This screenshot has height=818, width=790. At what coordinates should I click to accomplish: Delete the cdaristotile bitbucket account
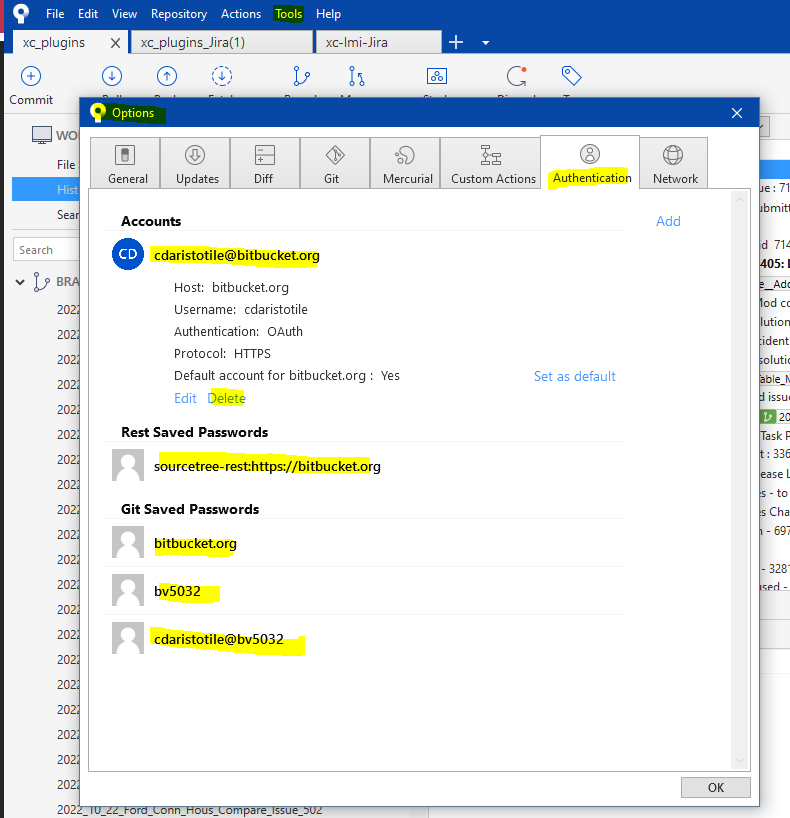click(x=226, y=399)
